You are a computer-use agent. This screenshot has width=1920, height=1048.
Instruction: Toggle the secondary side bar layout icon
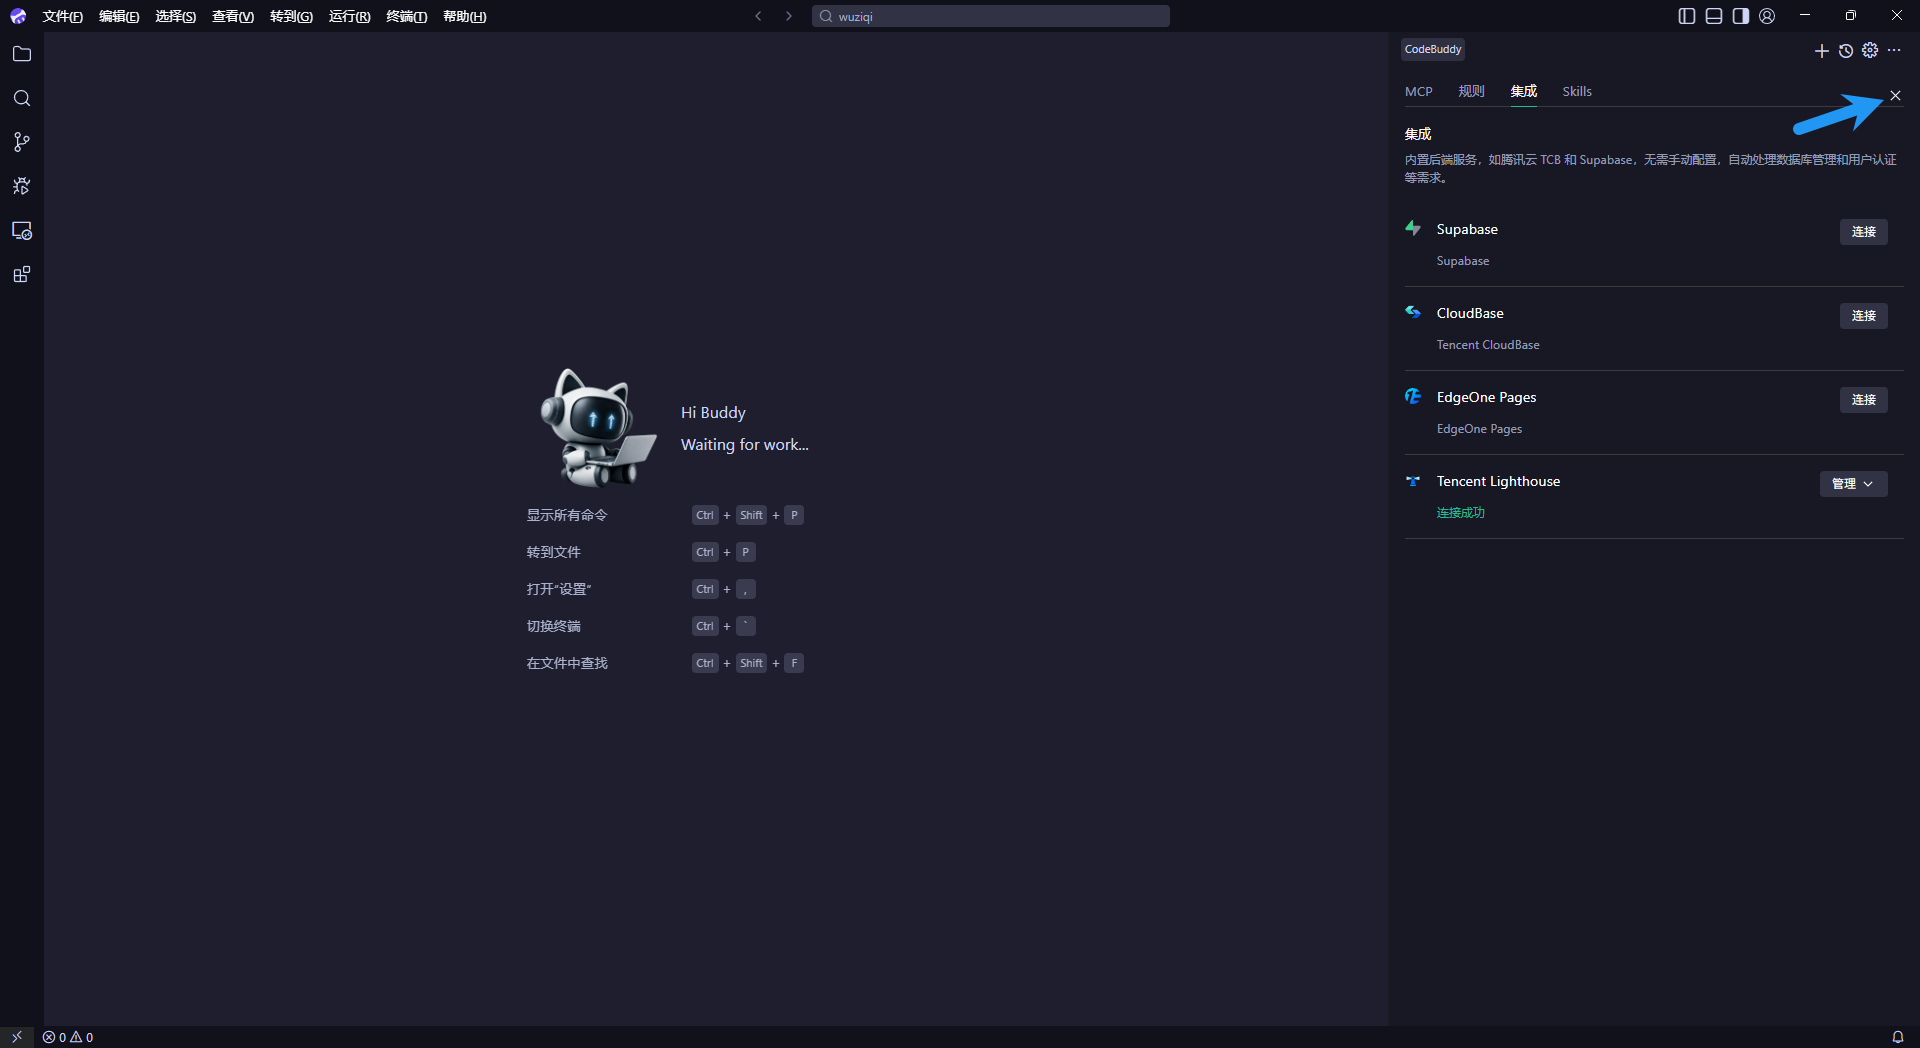coord(1741,16)
